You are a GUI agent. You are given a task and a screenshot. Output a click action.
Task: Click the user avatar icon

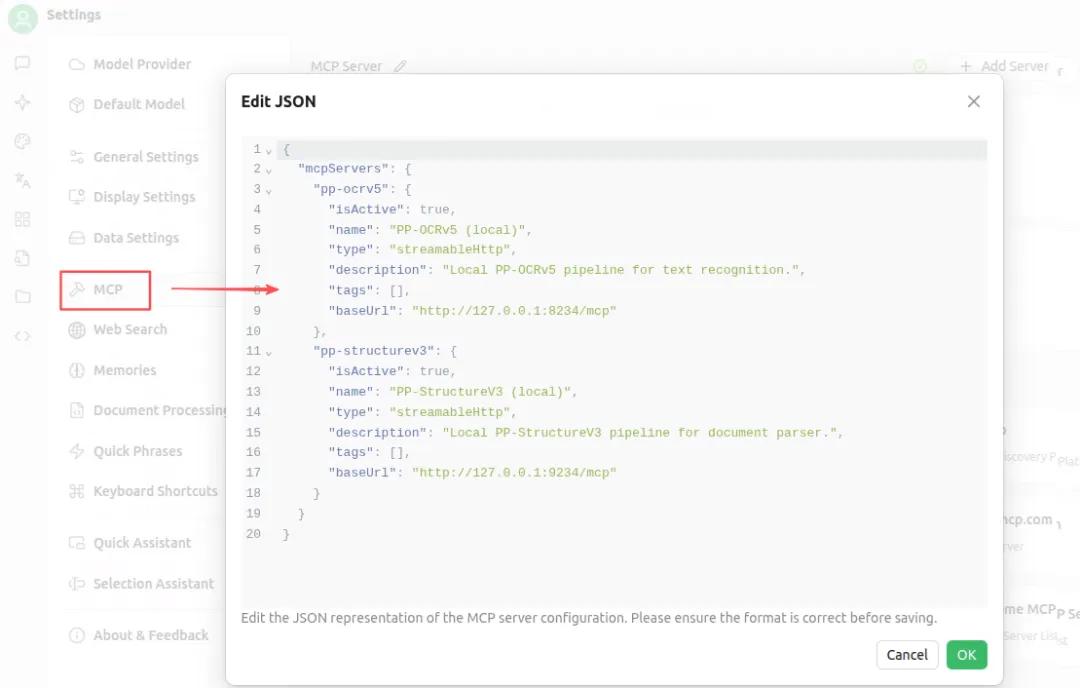pos(22,18)
